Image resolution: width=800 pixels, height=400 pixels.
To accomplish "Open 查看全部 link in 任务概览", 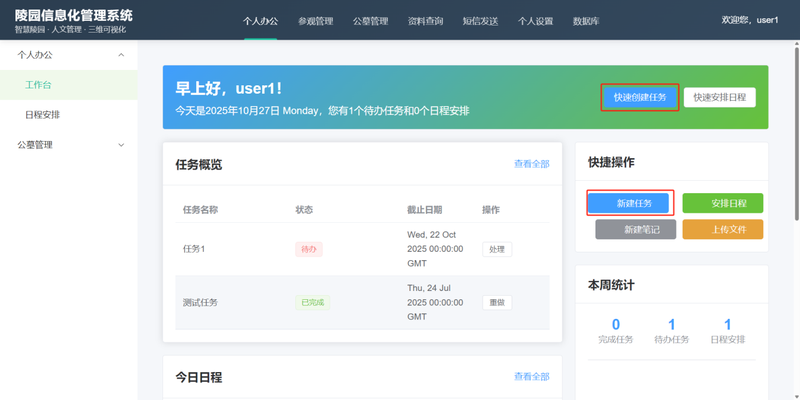I will [531, 164].
